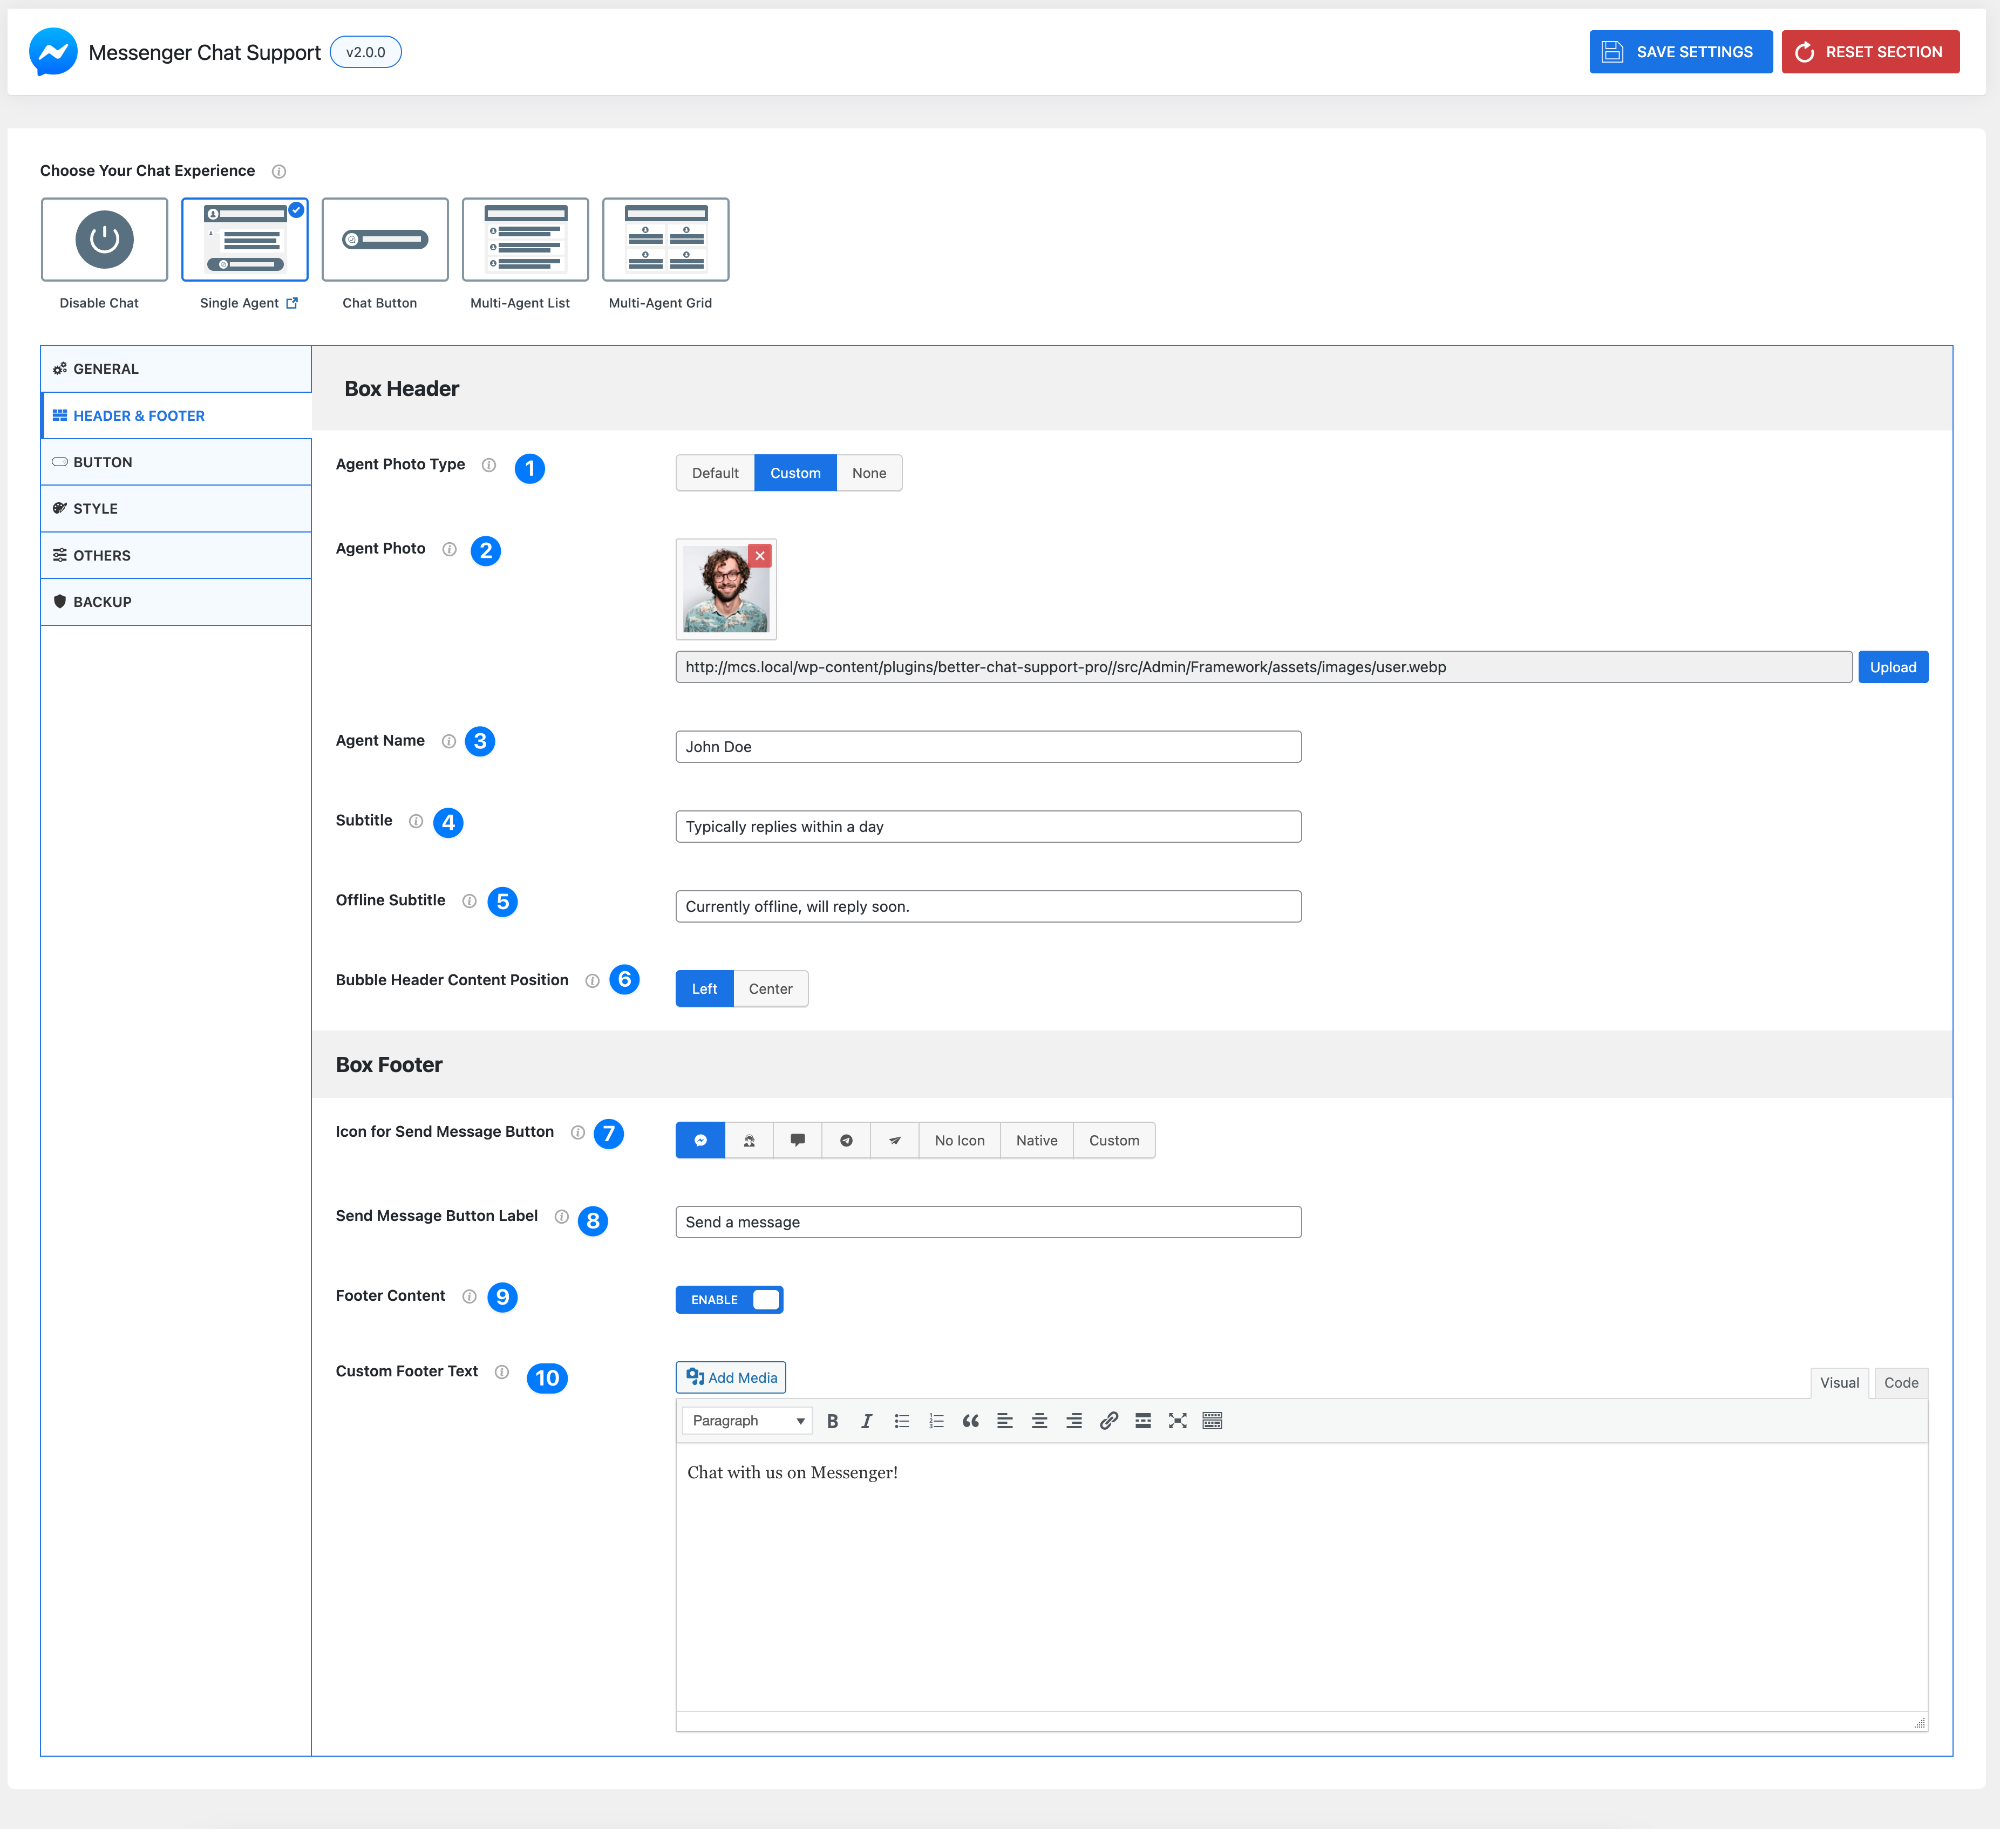Apply bulleted list in footer editor
The height and width of the screenshot is (1829, 2000).
click(x=901, y=1420)
